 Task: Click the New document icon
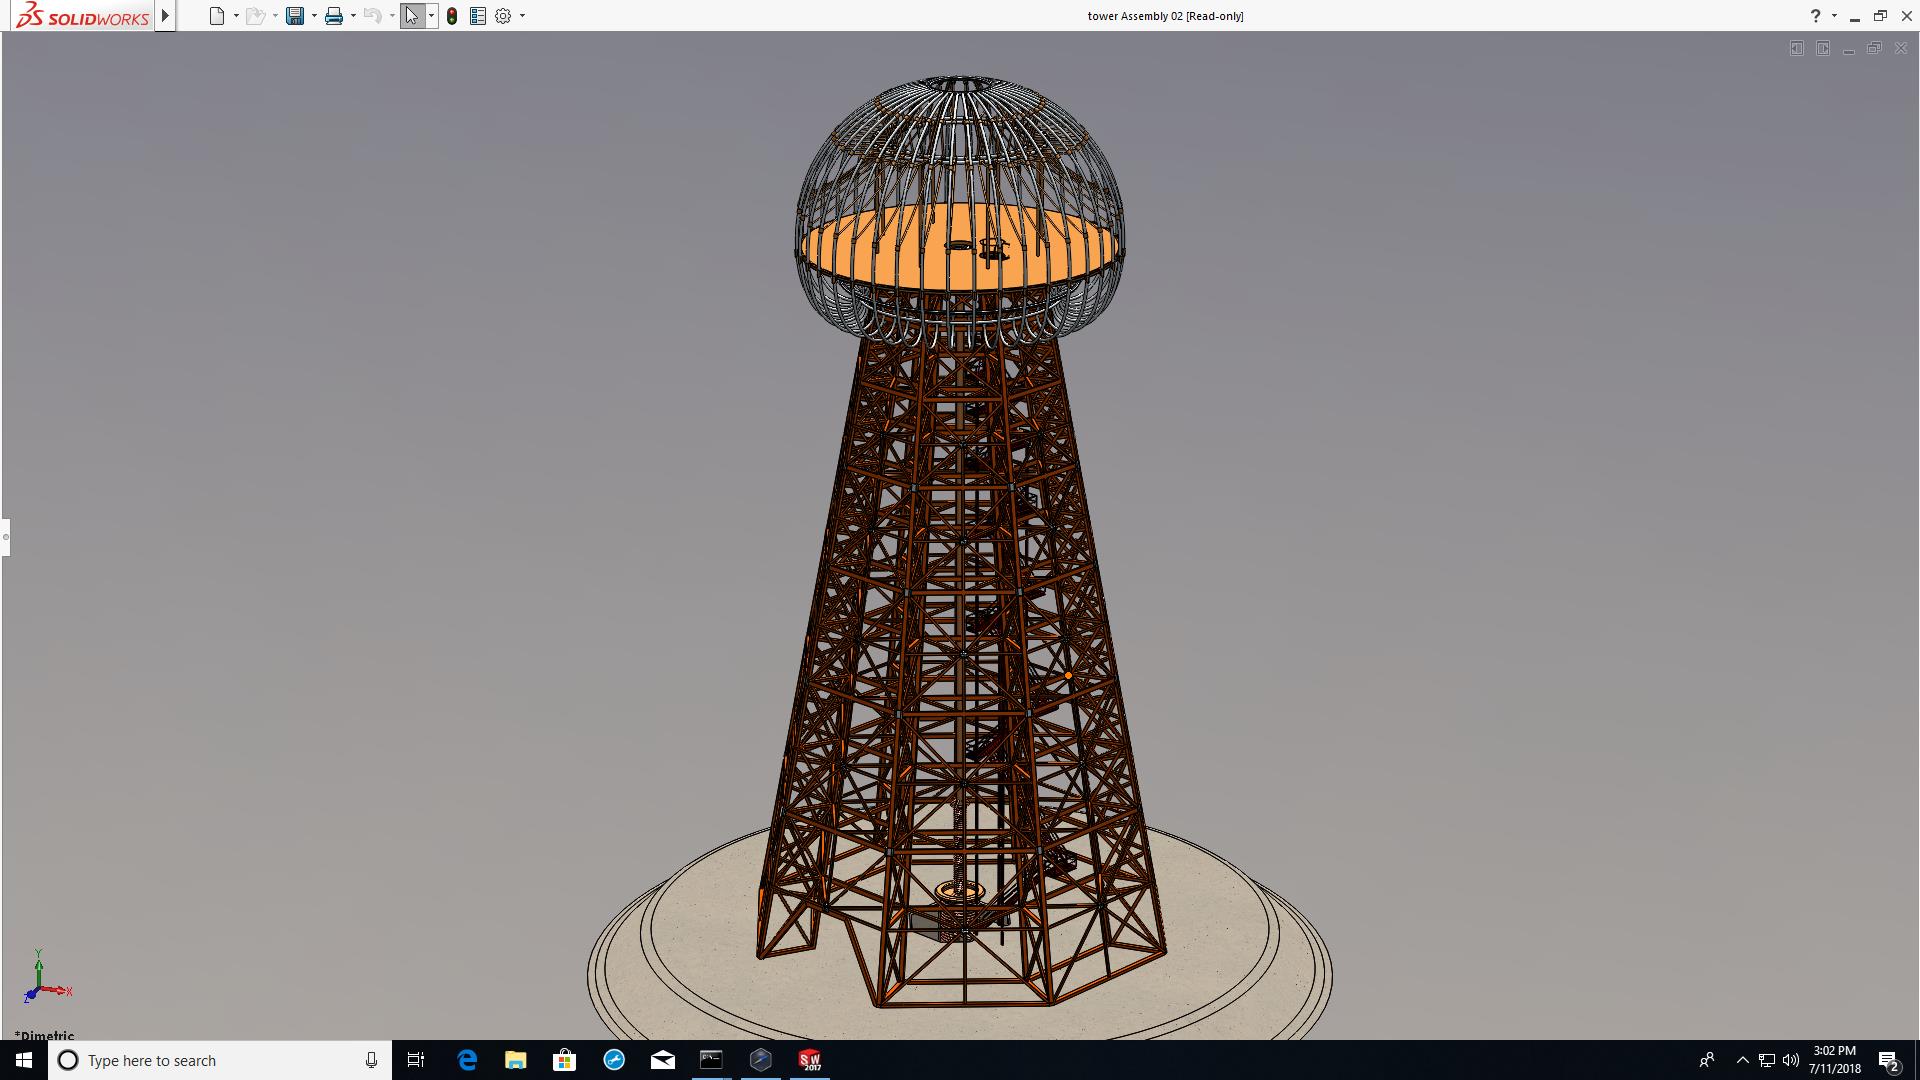(x=216, y=16)
